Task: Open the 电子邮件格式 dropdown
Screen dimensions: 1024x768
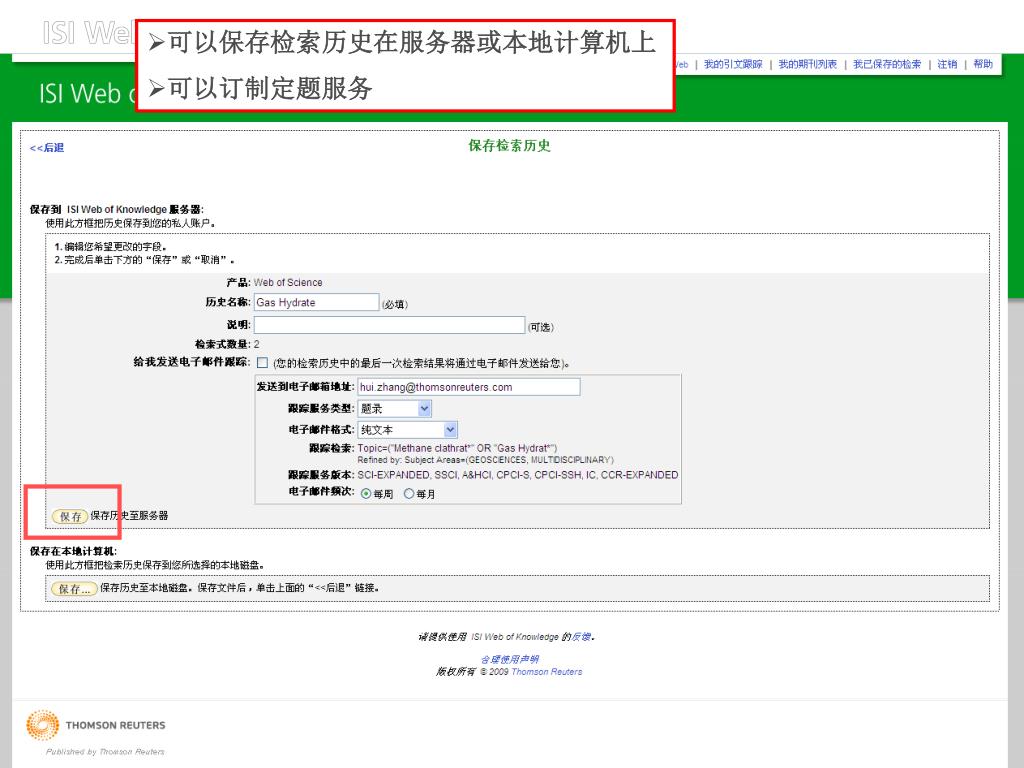Action: point(408,430)
